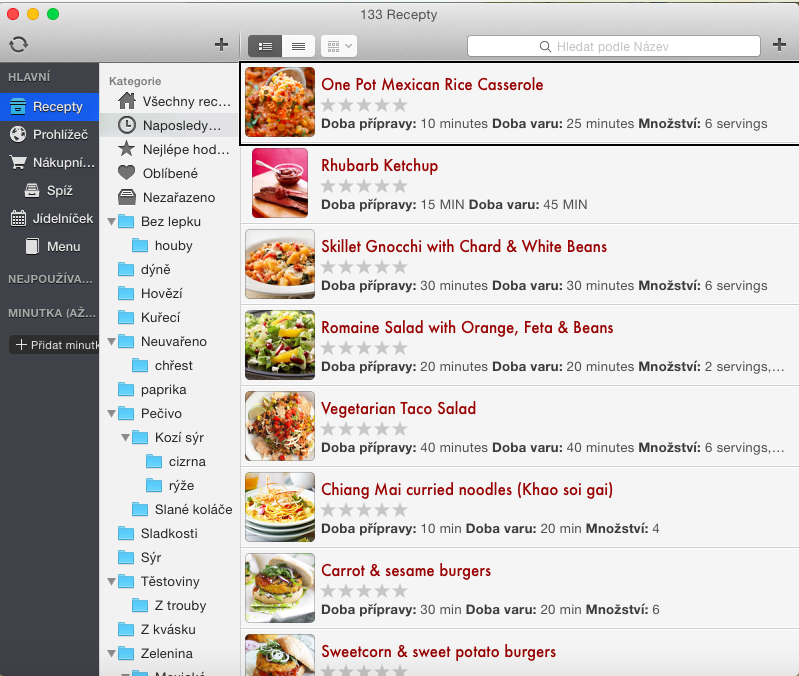Select Recepty in the sidebar
Screen dimensions: 799x676
coord(50,106)
